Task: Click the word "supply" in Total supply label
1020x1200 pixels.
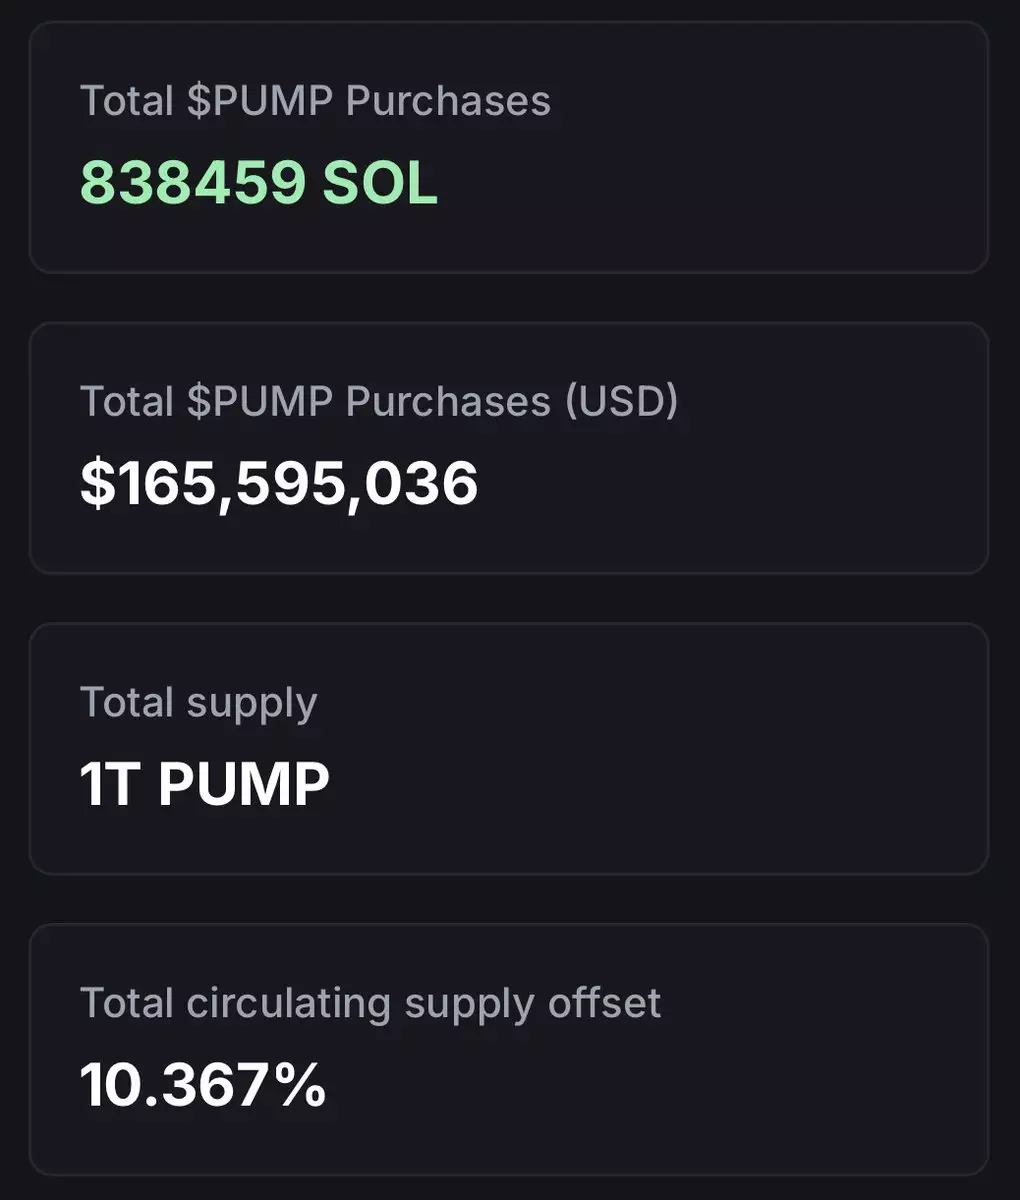Action: point(252,704)
